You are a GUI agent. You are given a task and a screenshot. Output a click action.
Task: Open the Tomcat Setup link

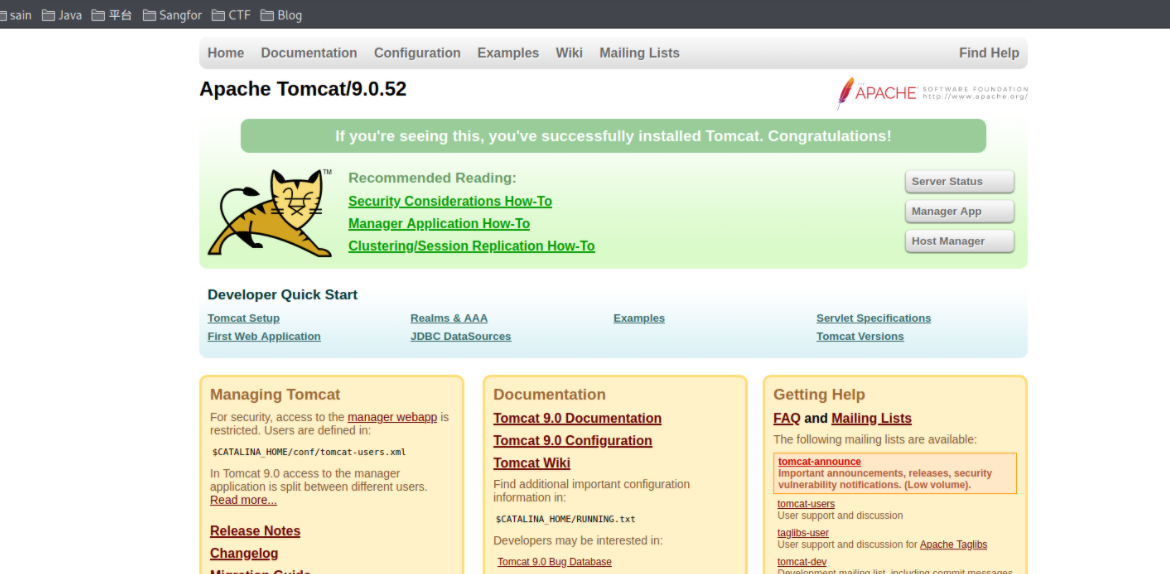[243, 318]
